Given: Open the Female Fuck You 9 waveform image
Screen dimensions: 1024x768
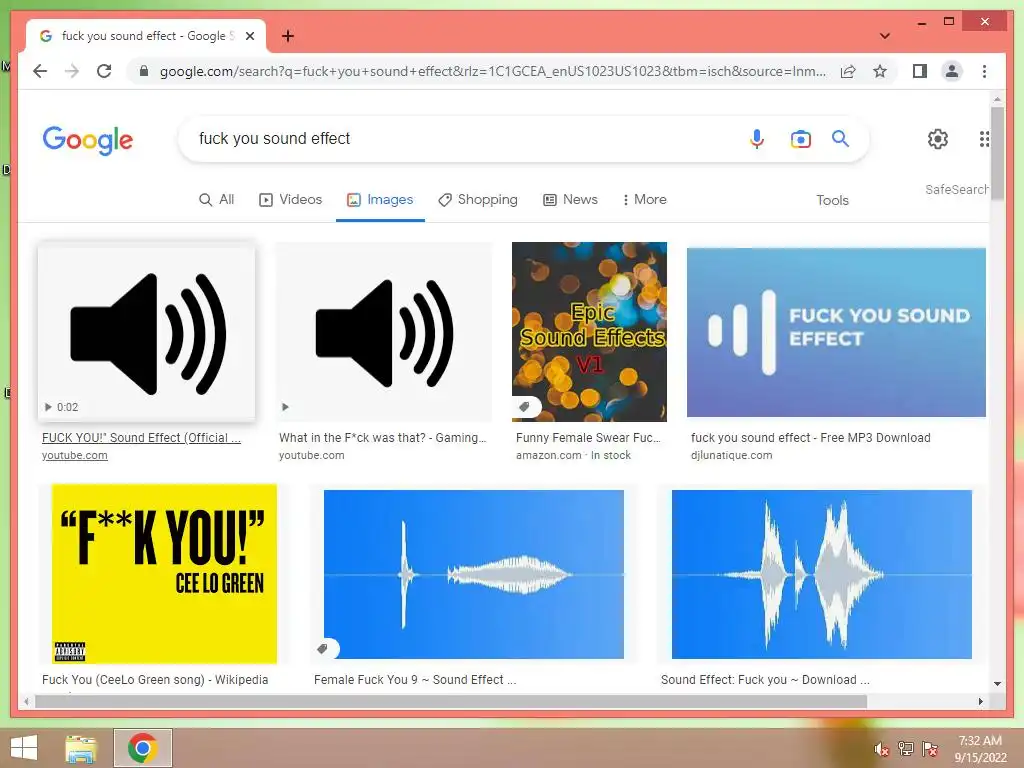Looking at the screenshot, I should click(473, 575).
